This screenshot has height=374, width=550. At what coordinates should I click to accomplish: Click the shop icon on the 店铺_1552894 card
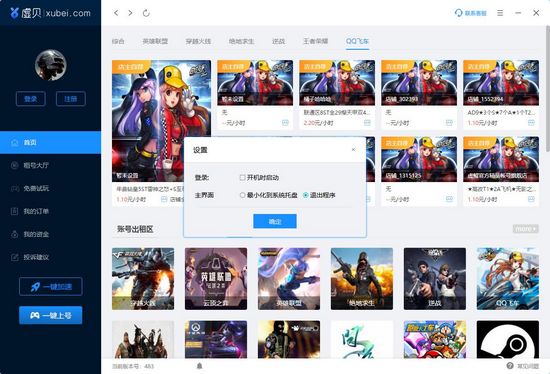tap(531, 122)
